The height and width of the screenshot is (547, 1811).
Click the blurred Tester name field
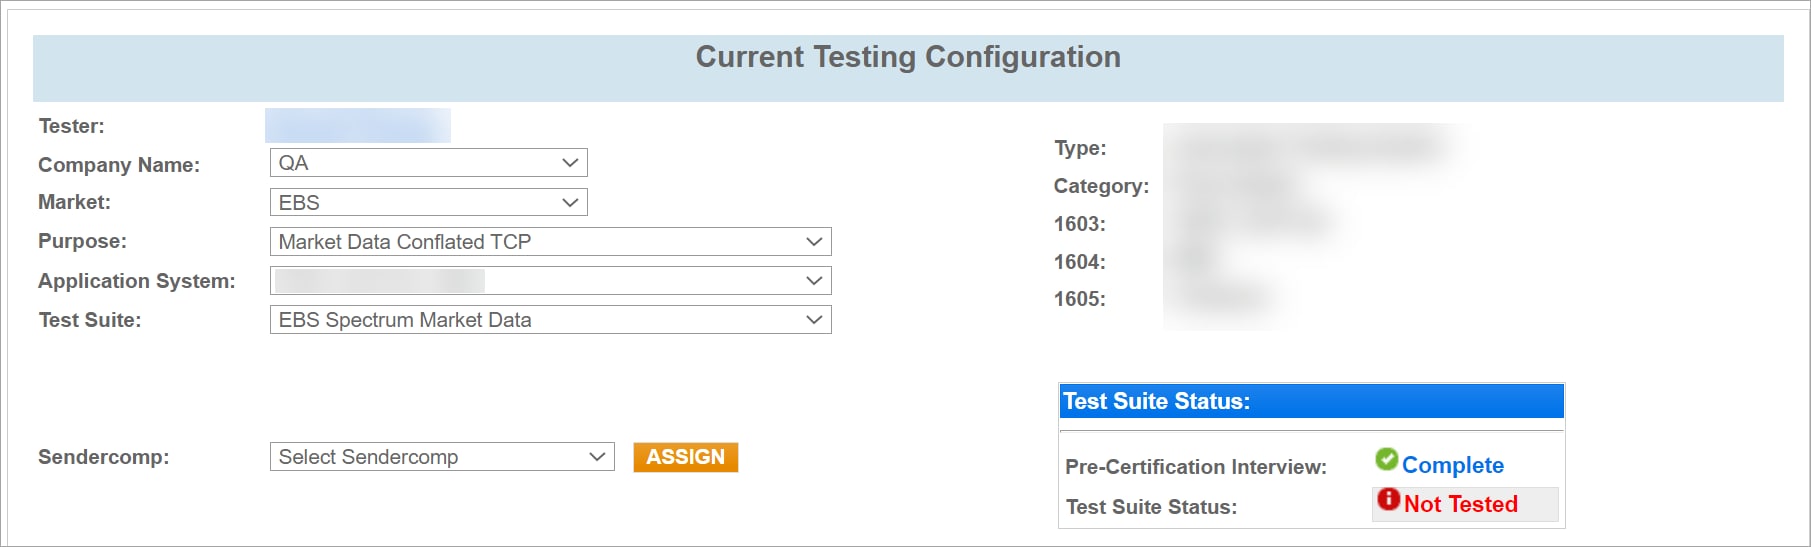pos(357,126)
